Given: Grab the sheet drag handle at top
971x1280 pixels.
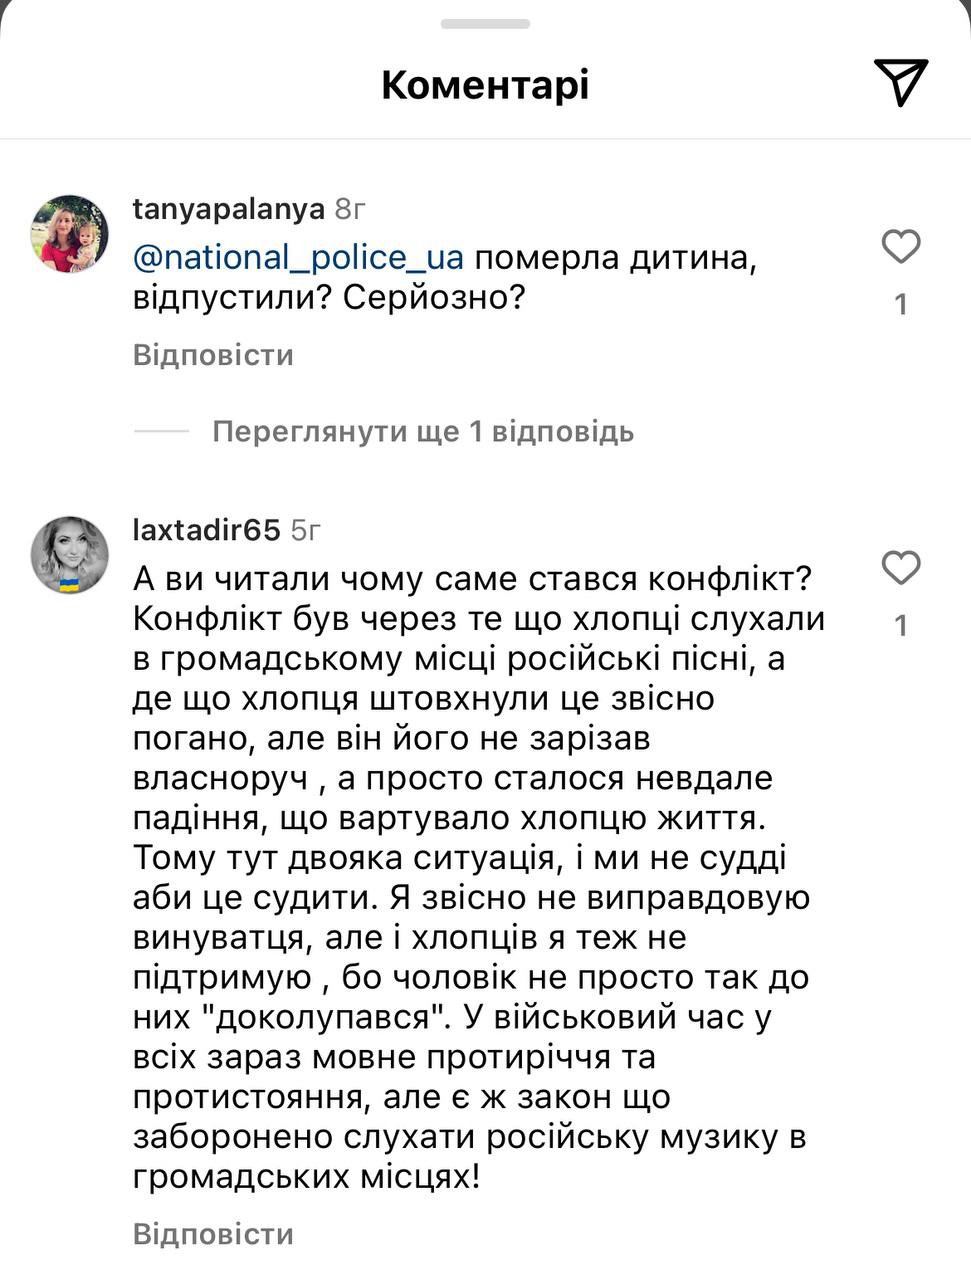Looking at the screenshot, I should pos(485,23).
